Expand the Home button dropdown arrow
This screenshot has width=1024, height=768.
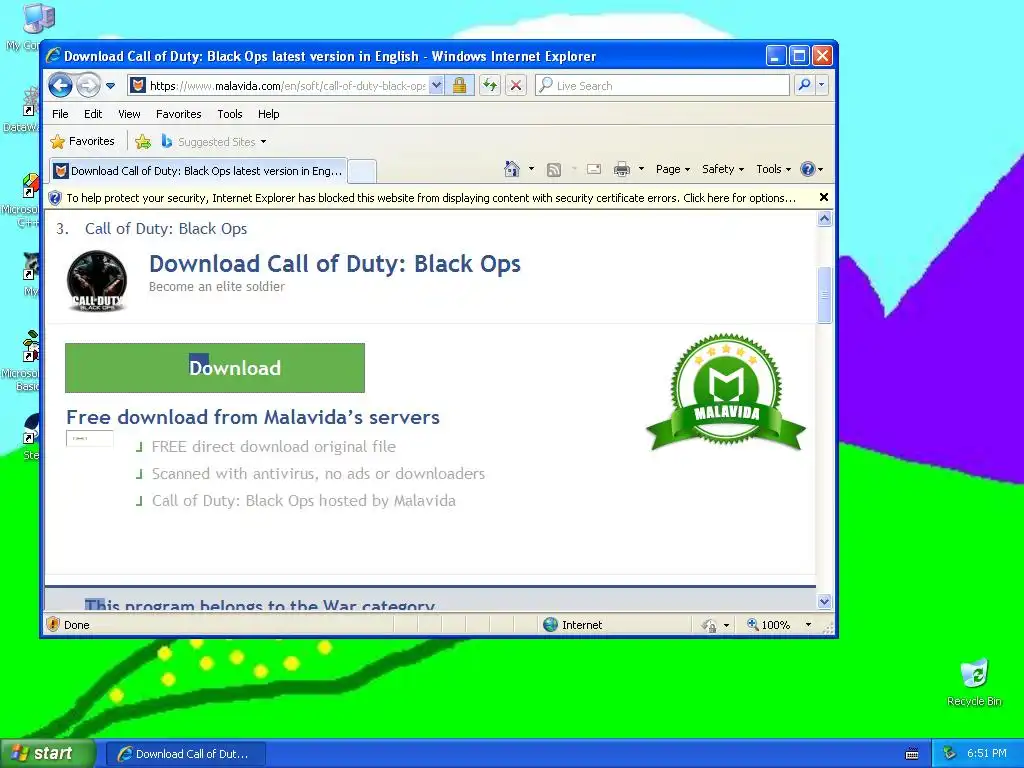point(531,169)
